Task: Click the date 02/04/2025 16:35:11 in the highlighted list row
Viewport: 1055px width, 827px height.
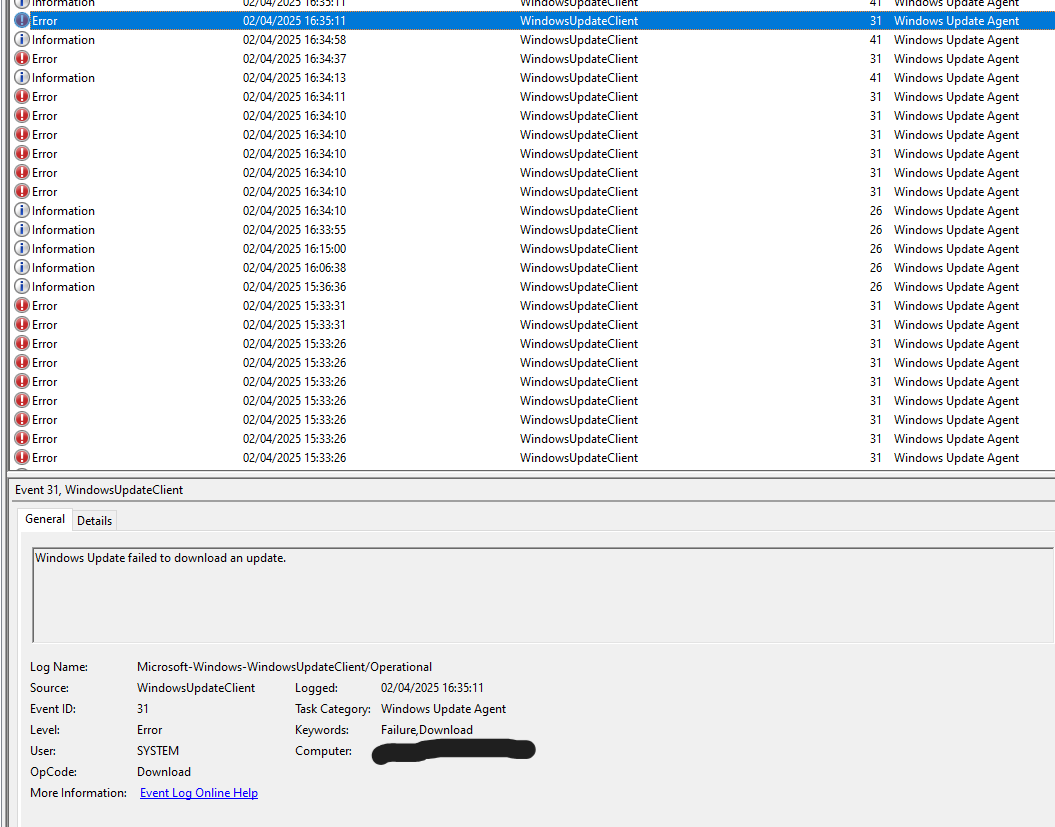Action: click(x=294, y=21)
